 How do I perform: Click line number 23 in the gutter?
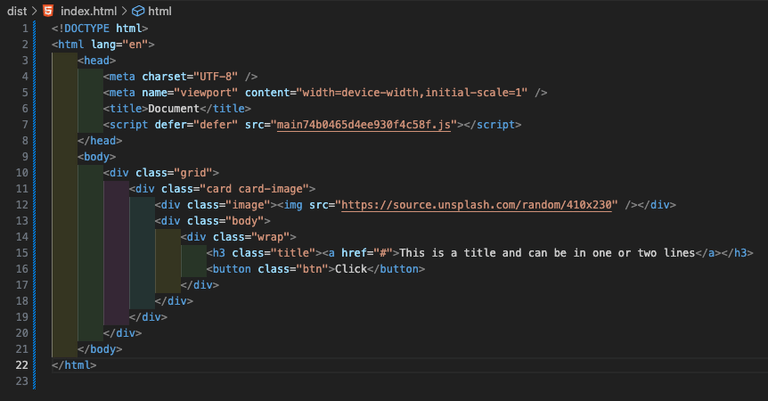(22, 381)
